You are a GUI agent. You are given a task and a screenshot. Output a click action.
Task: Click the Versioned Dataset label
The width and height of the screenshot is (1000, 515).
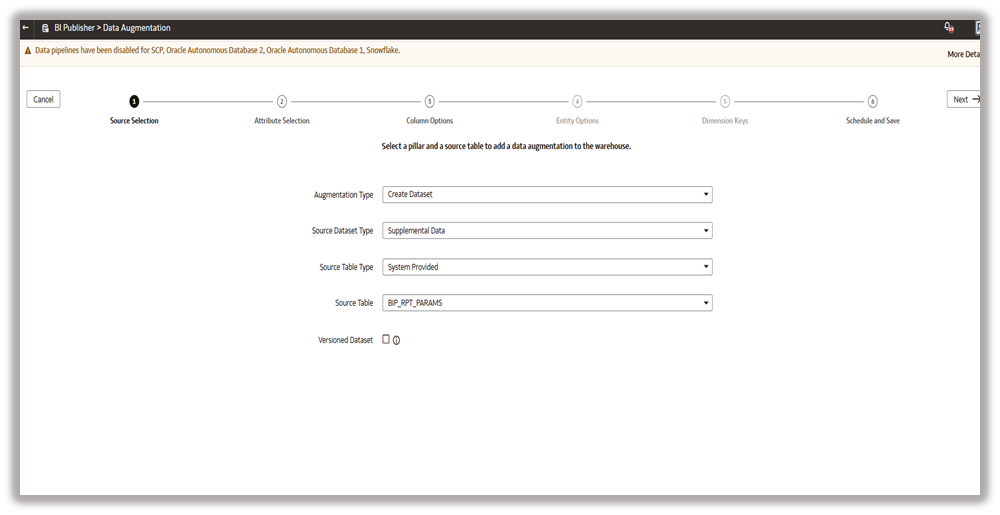point(346,340)
